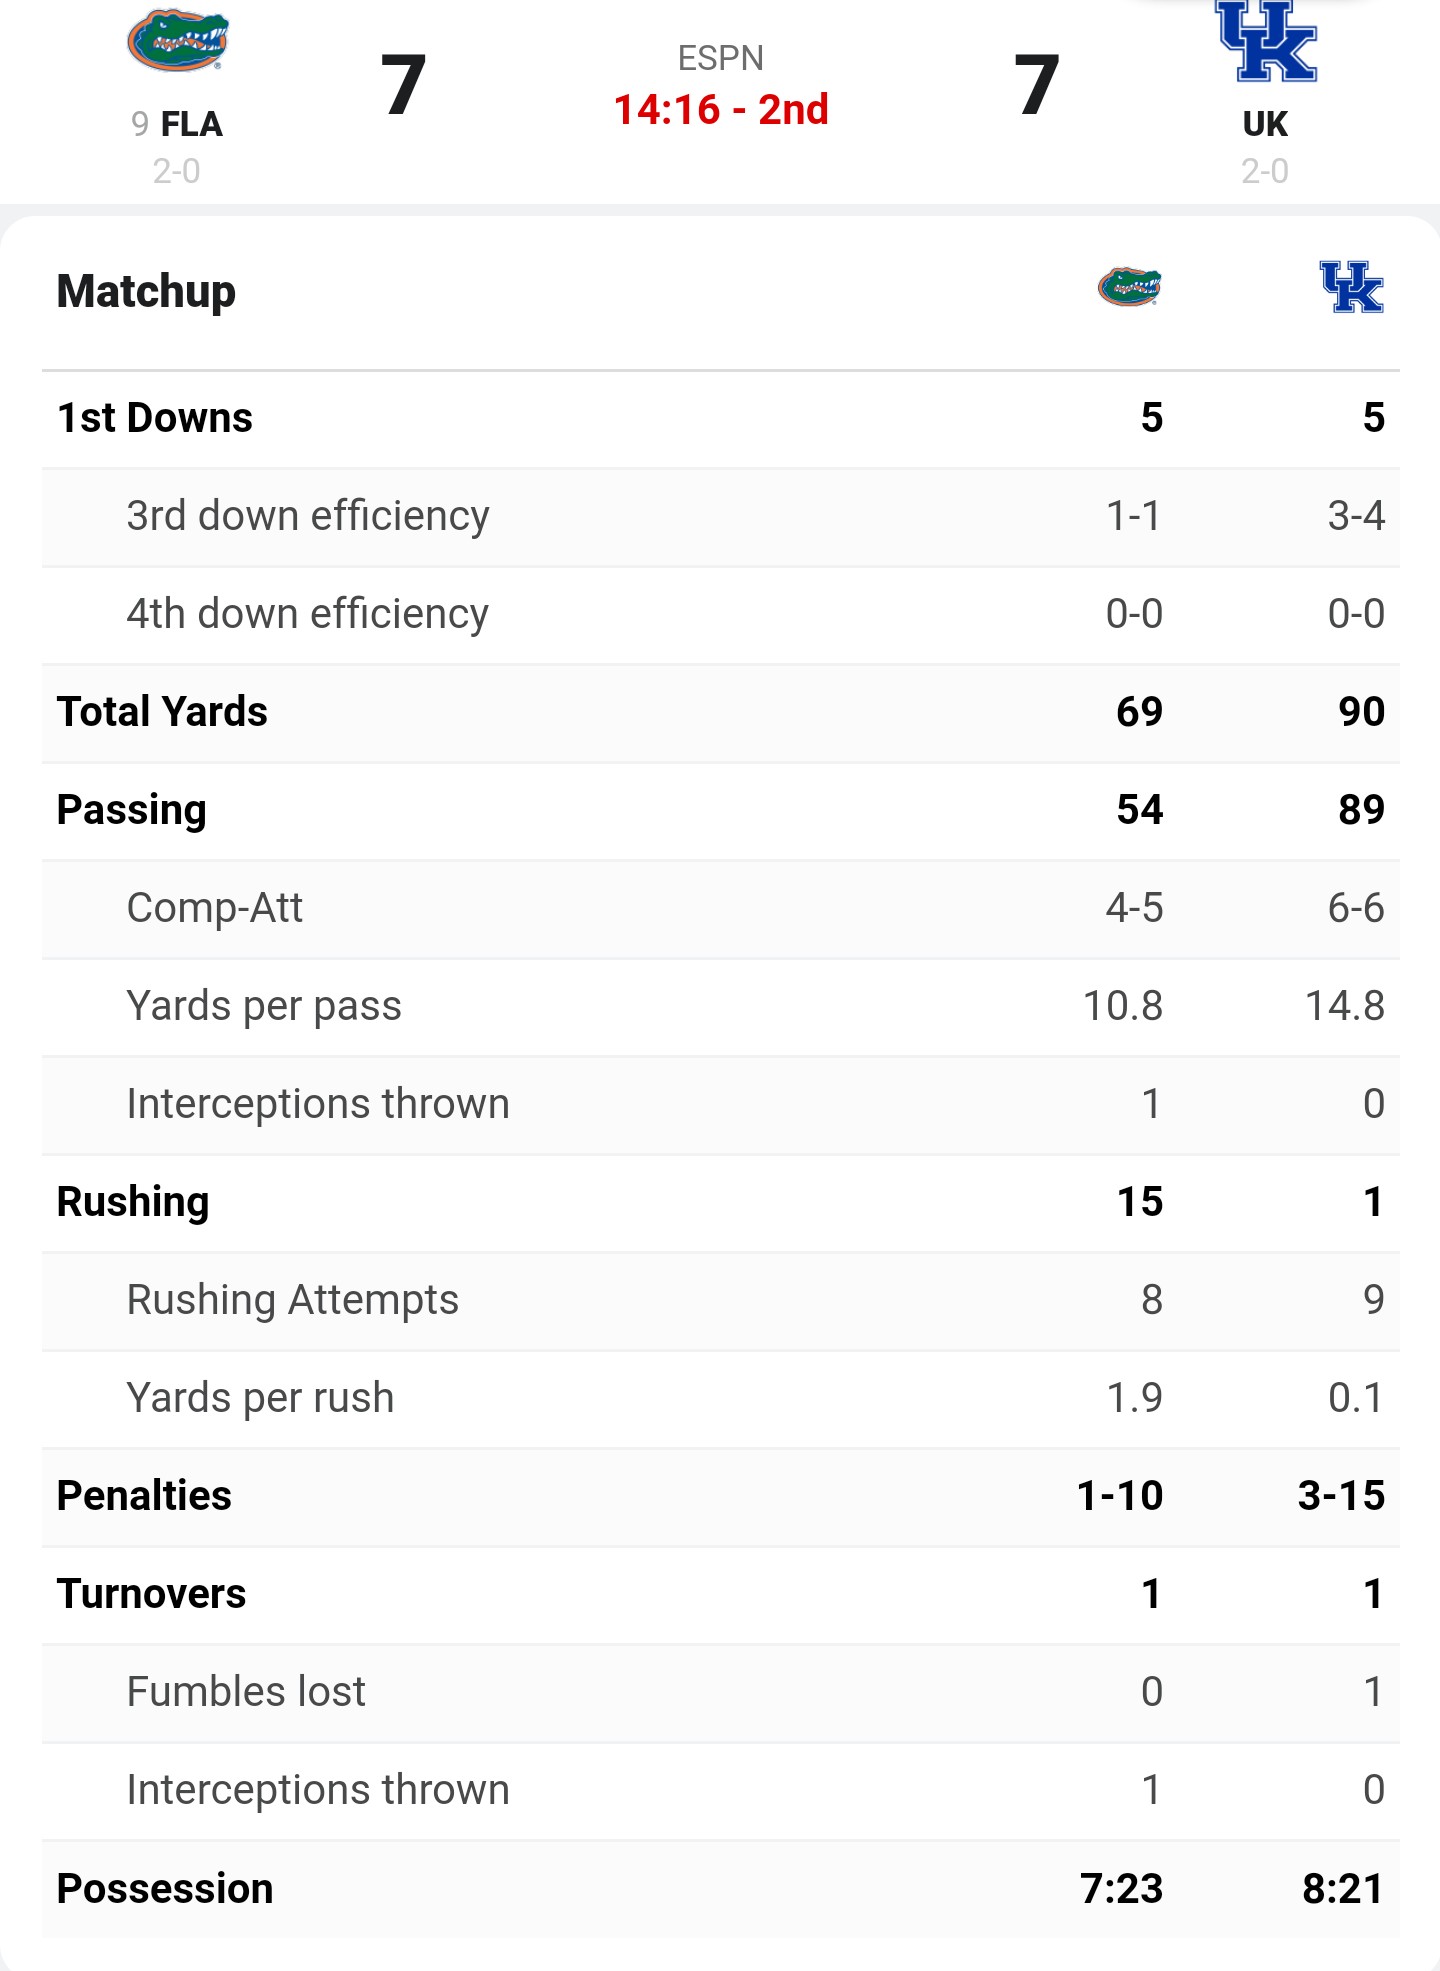Tap the 1st Downs stat row
Screen dimensions: 1440x1971
pos(720,418)
